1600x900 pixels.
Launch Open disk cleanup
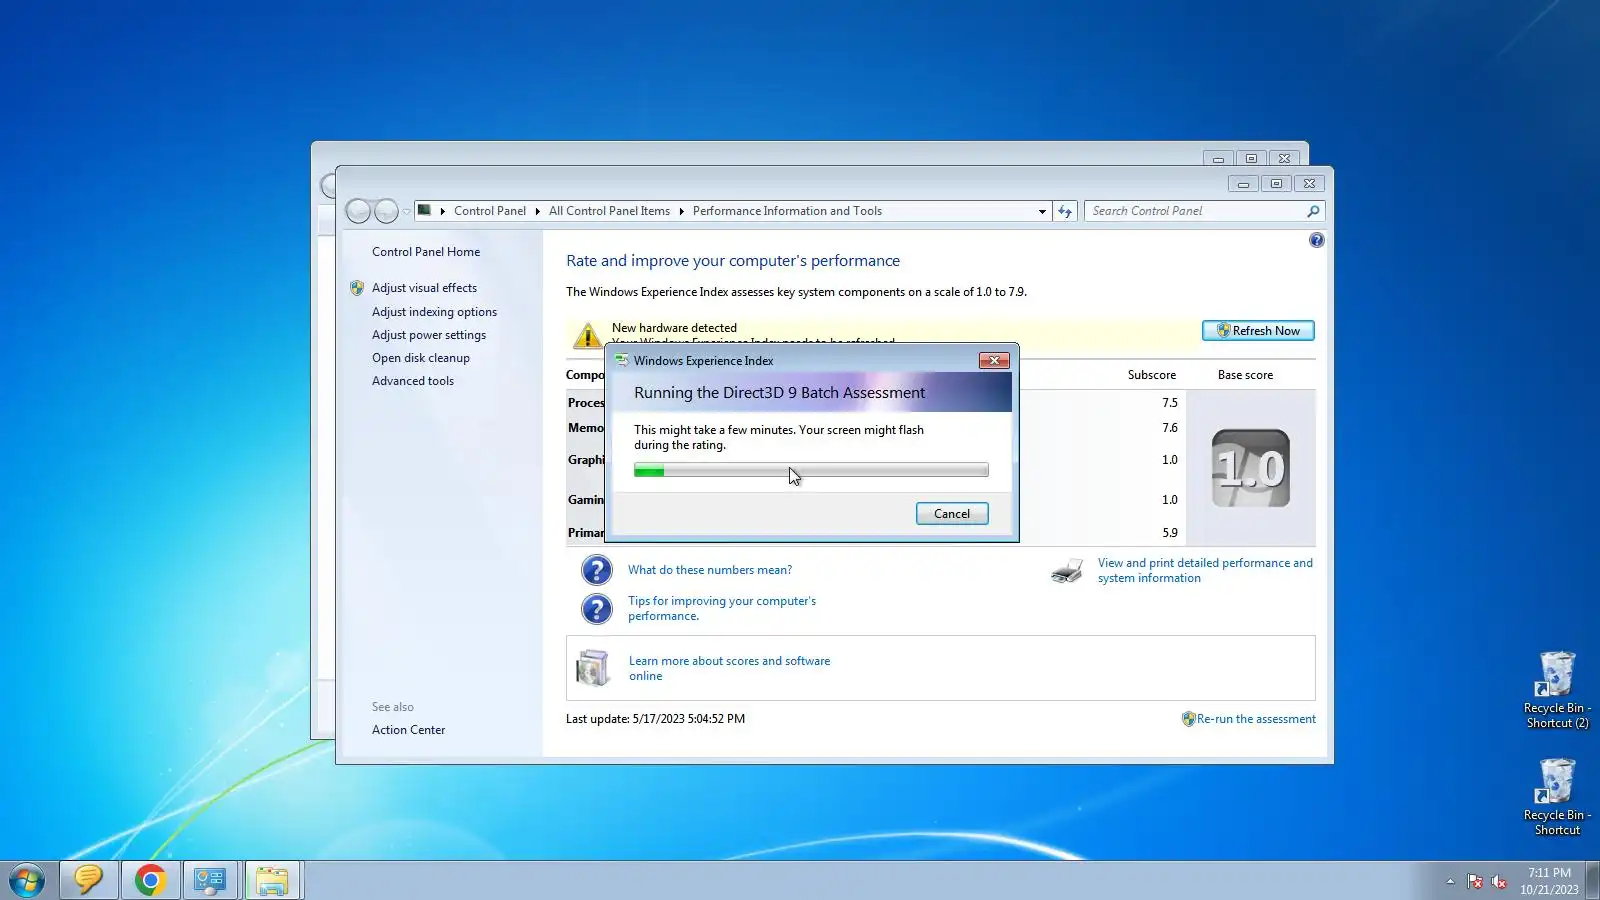421,358
